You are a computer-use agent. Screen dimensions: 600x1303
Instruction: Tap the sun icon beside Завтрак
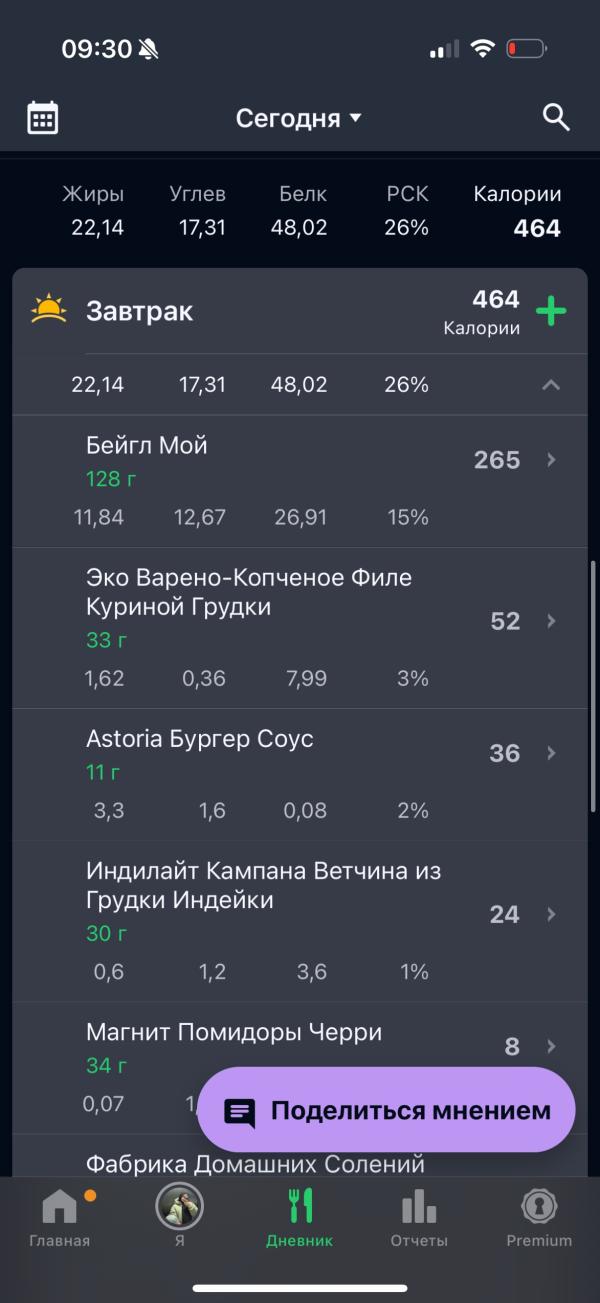click(48, 309)
